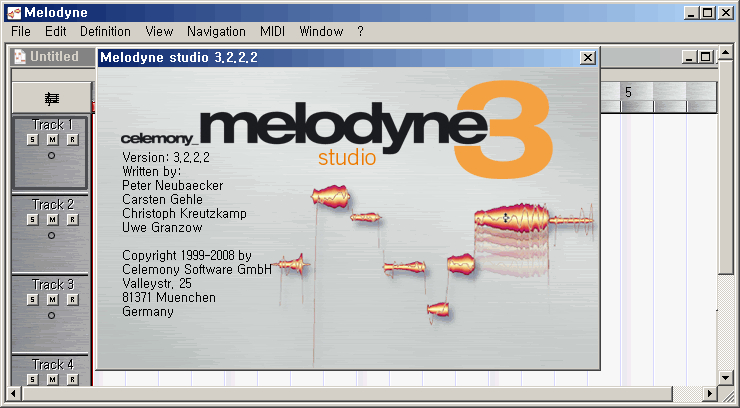Open the View menu
Screen dimensions: 740x408
(159, 32)
